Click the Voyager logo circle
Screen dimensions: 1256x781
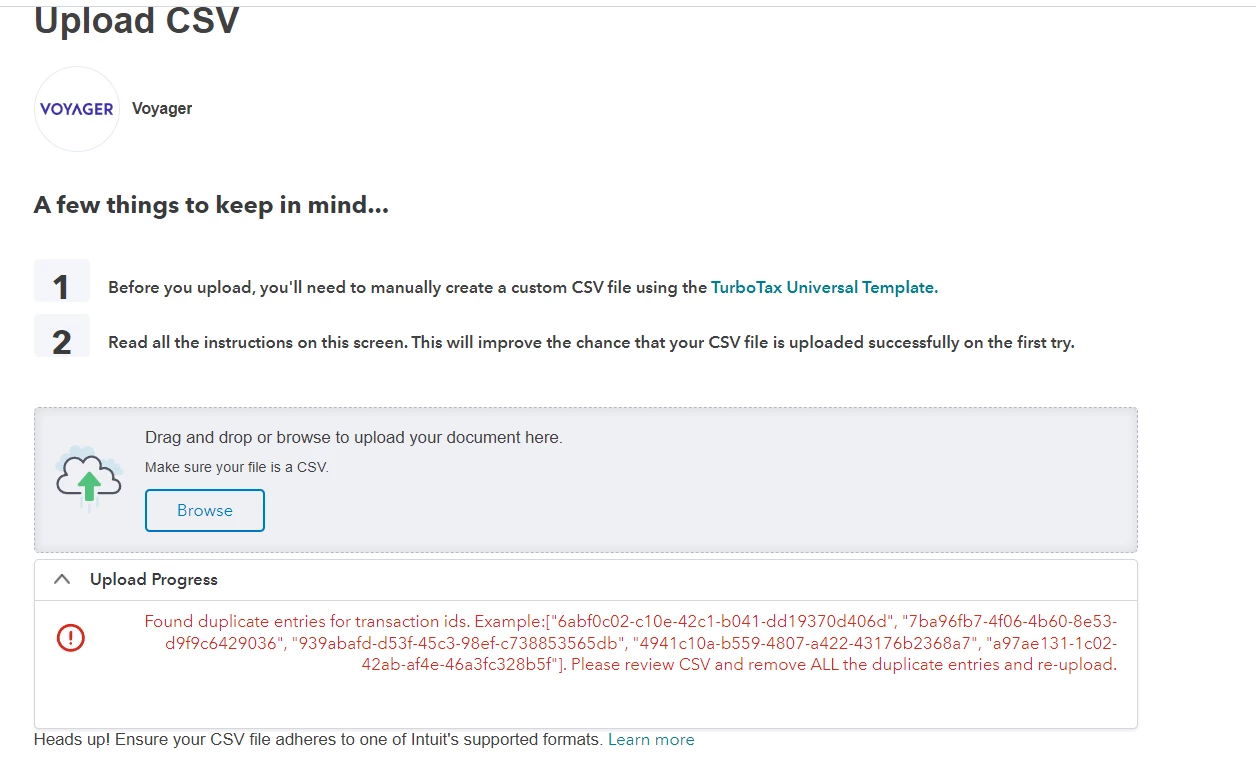[x=77, y=109]
